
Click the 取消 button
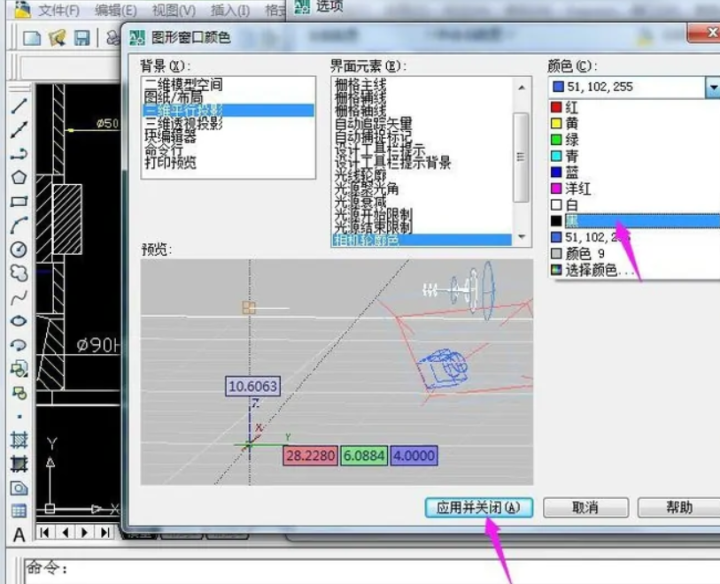585,508
